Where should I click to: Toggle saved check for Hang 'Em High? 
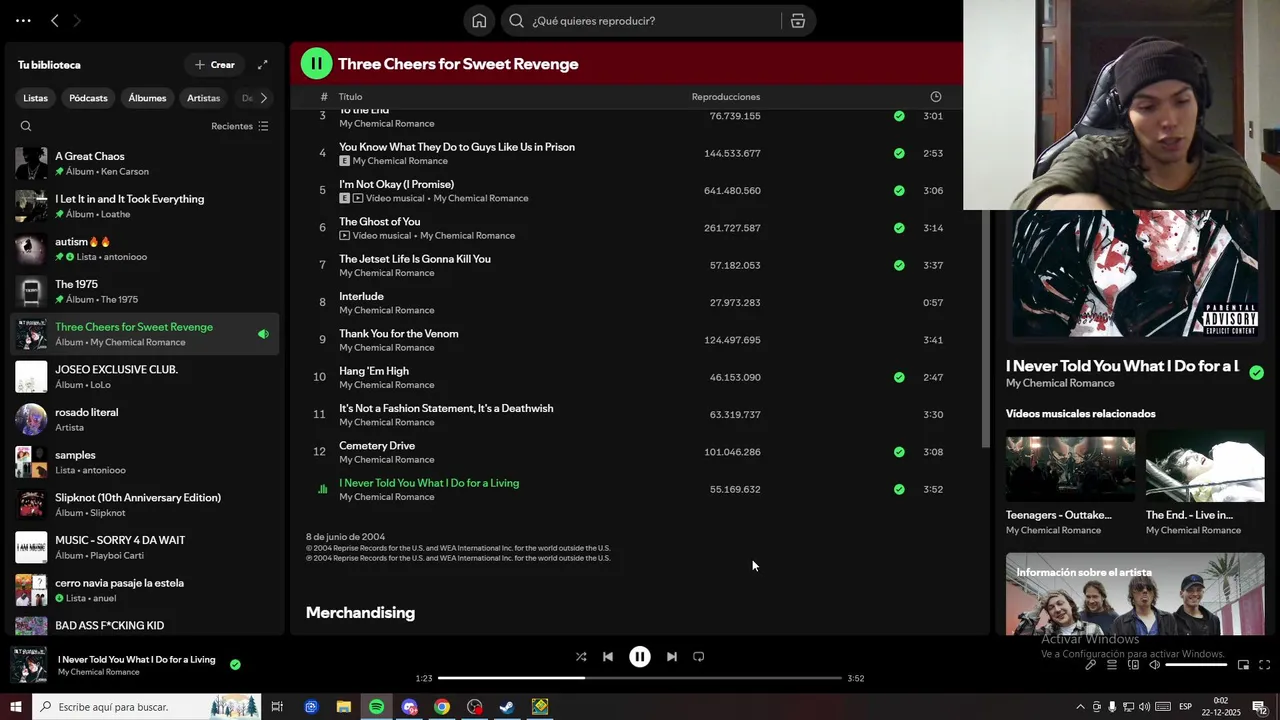pos(899,378)
